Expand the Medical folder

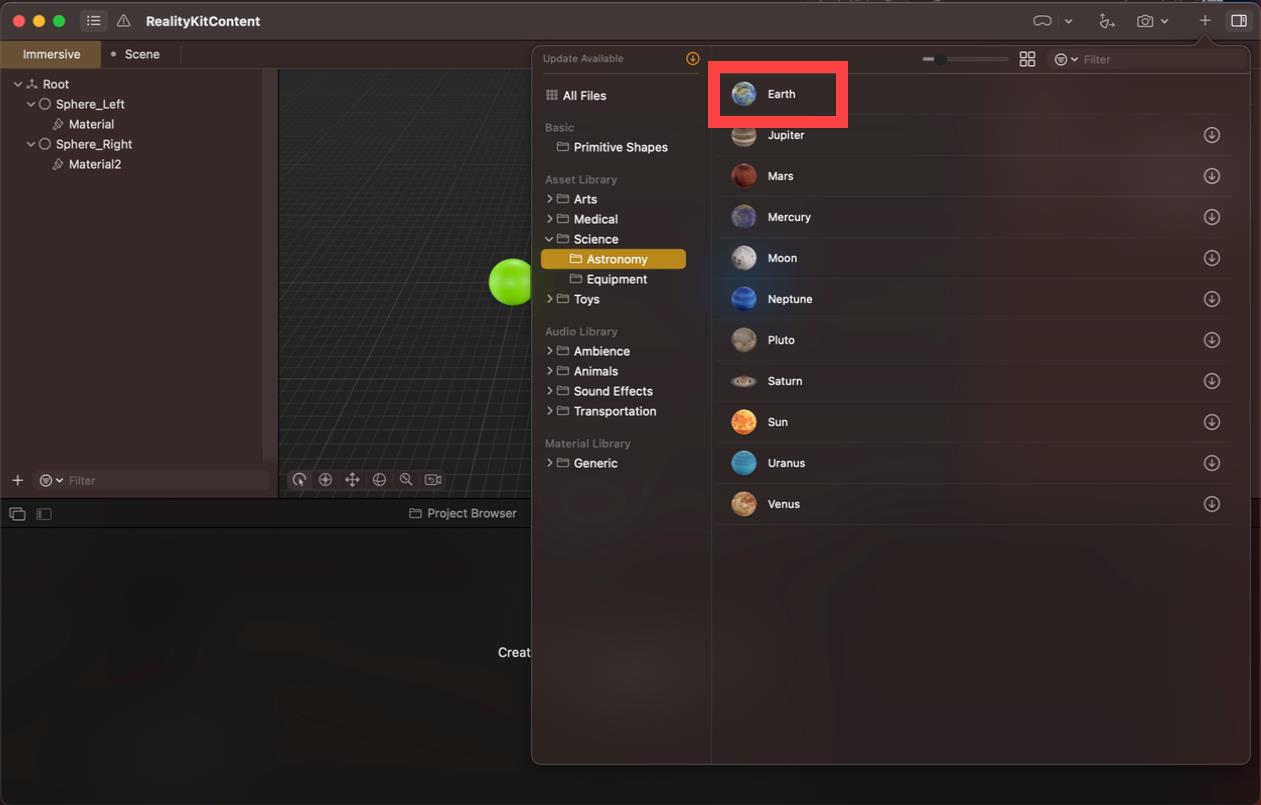(549, 219)
